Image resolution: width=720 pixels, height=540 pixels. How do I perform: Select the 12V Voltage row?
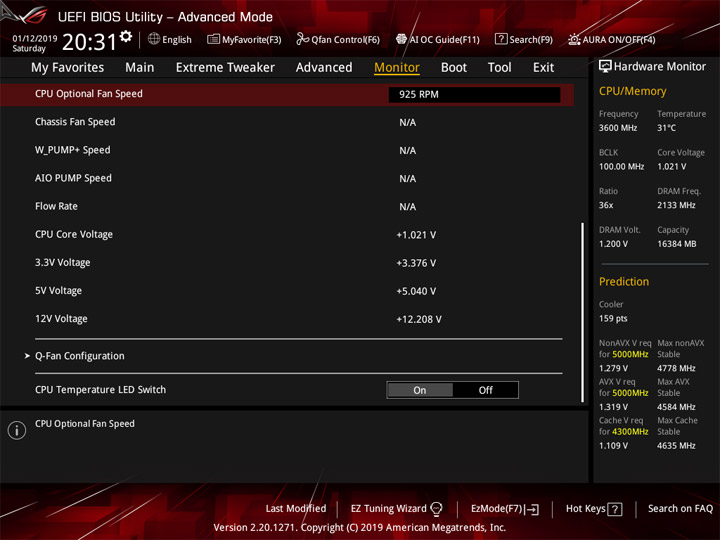[x=287, y=319]
